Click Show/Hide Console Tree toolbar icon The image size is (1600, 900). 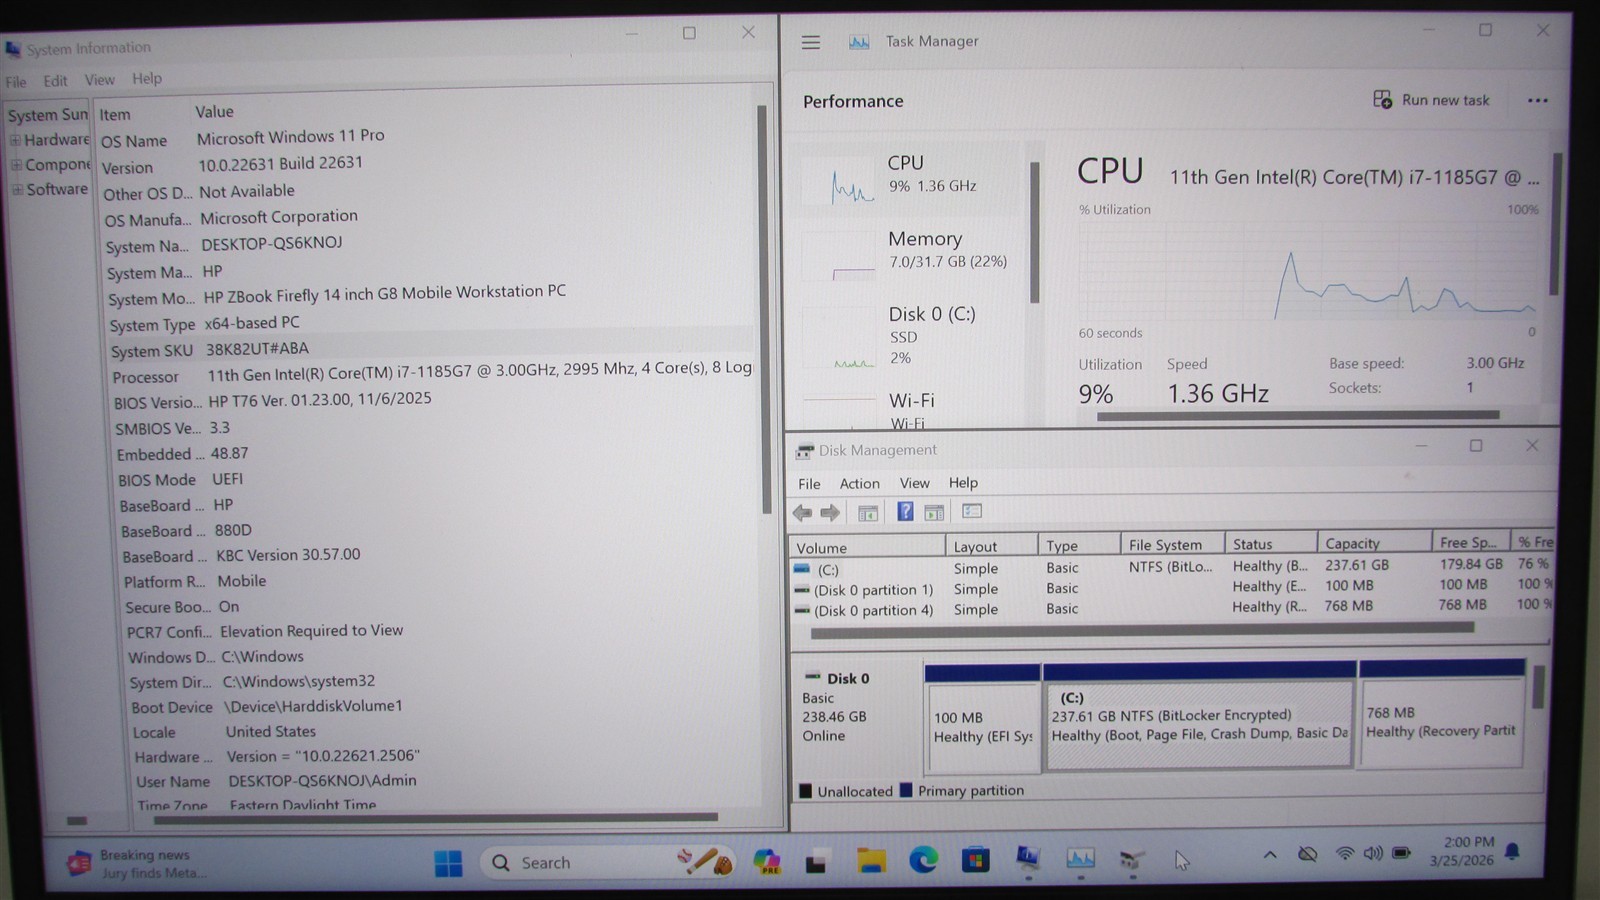(868, 513)
